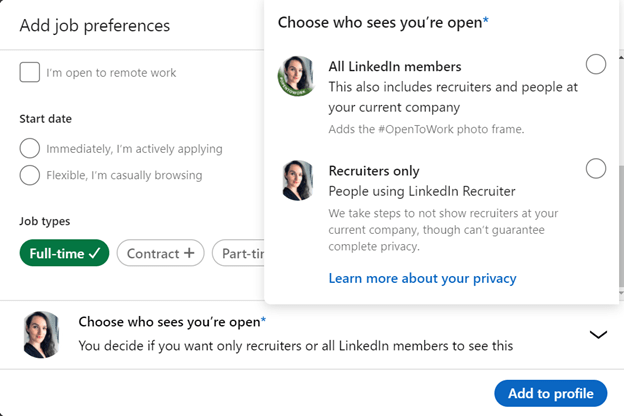Image resolution: width=624 pixels, height=416 pixels.
Task: Add the Contract job type
Action: pyautogui.click(x=160, y=253)
